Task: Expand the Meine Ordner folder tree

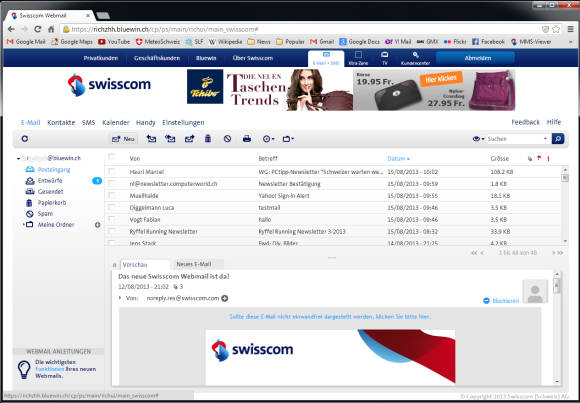Action: click(24, 225)
